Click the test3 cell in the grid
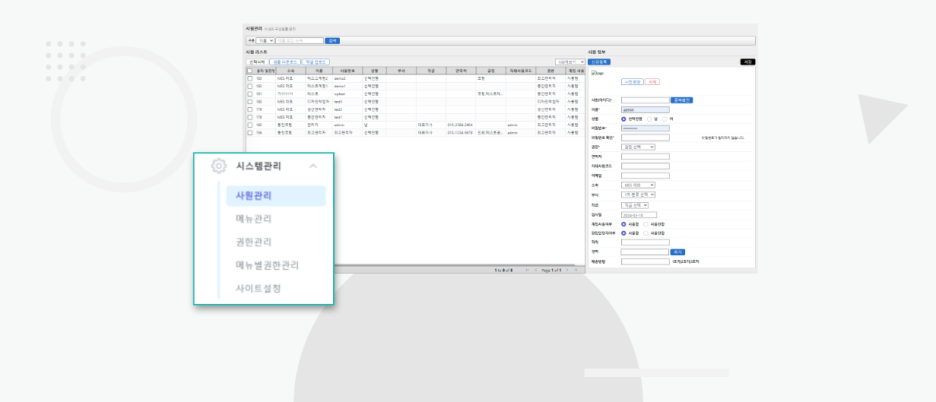The height and width of the screenshot is (402, 936). pos(347,102)
